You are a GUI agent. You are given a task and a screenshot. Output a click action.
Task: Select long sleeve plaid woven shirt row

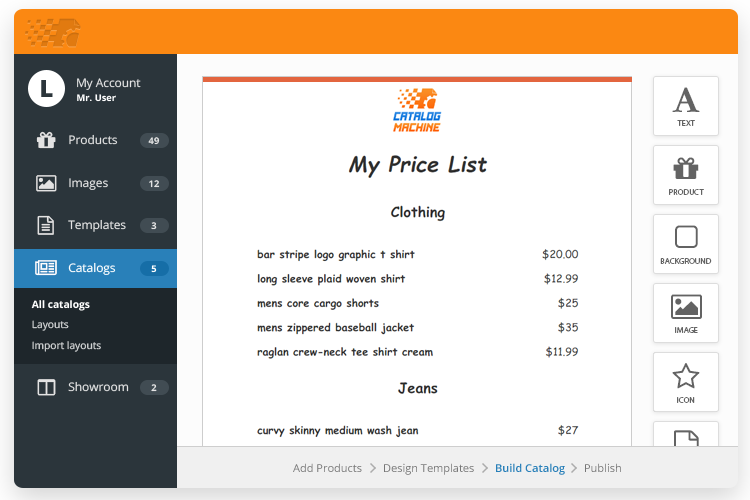[x=417, y=278]
